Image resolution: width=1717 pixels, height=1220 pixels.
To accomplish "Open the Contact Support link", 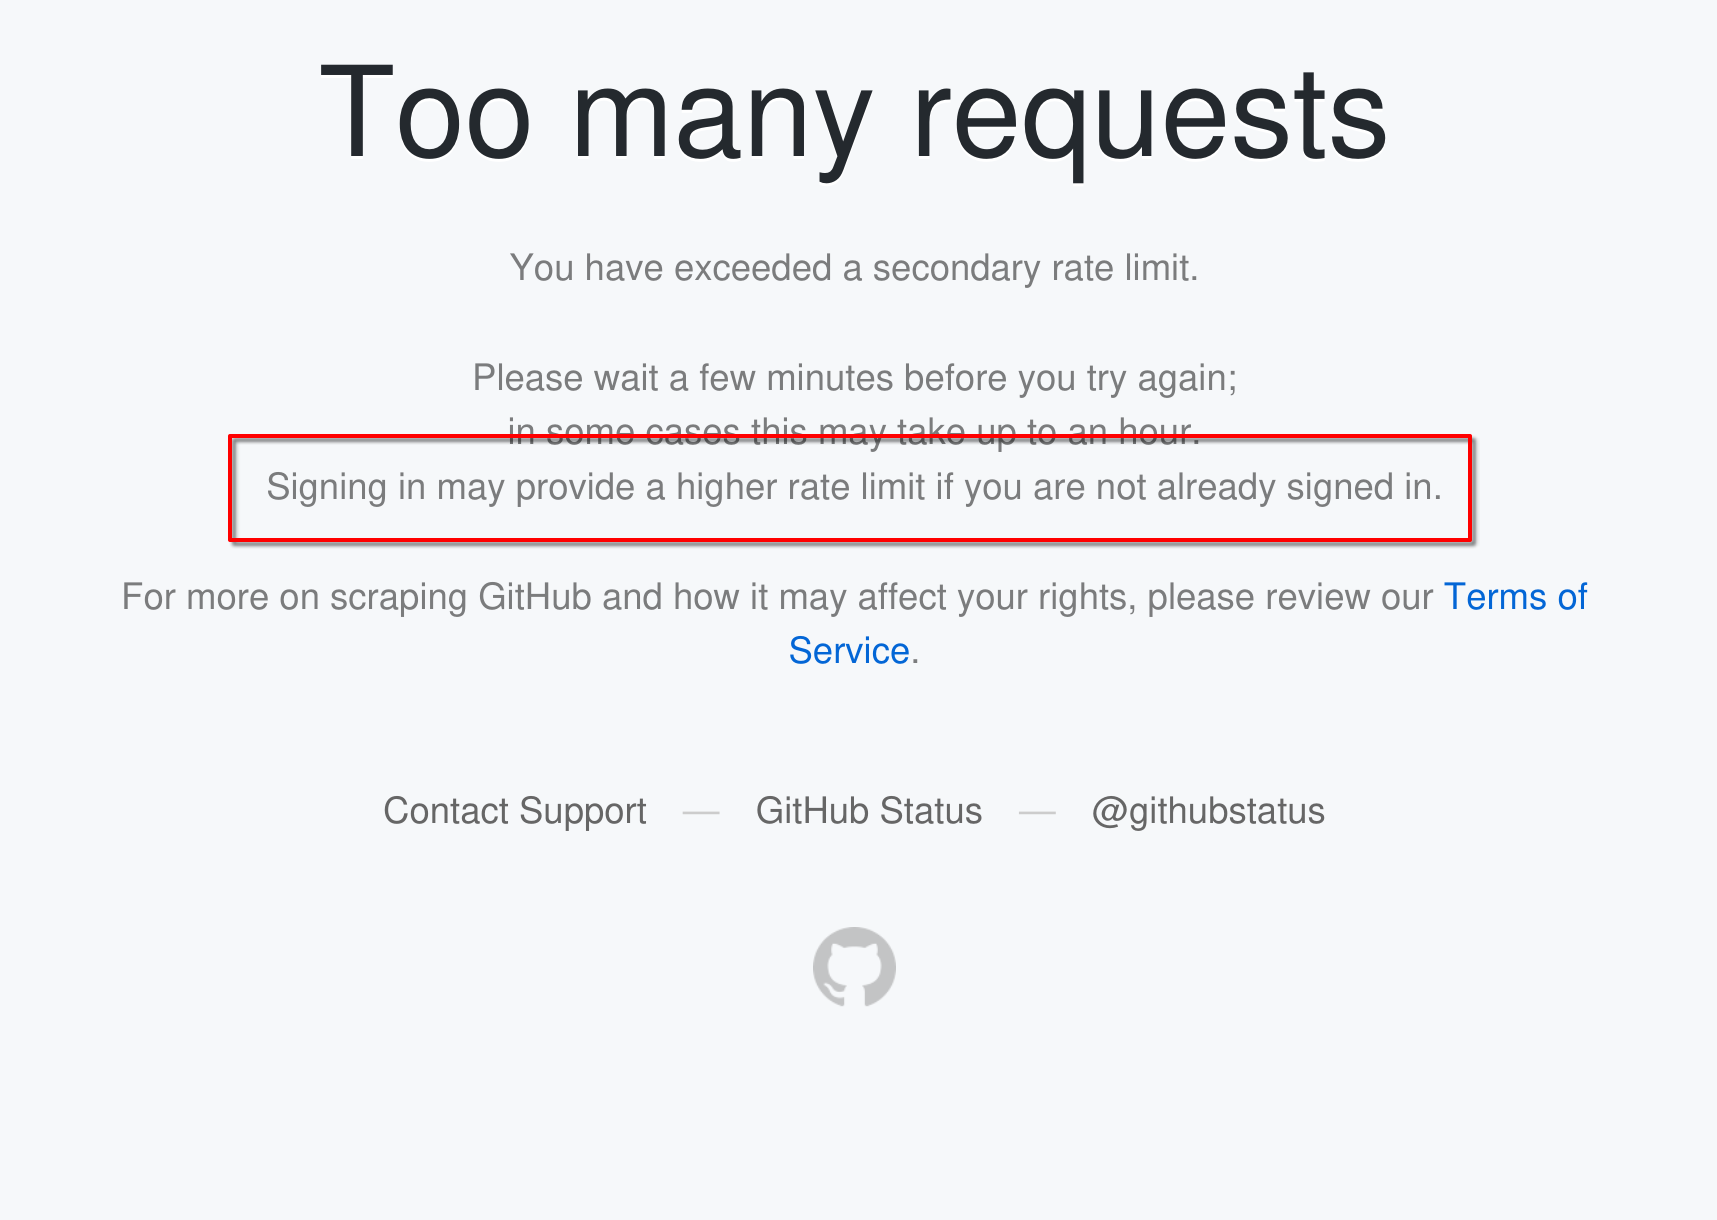I will pyautogui.click(x=515, y=811).
